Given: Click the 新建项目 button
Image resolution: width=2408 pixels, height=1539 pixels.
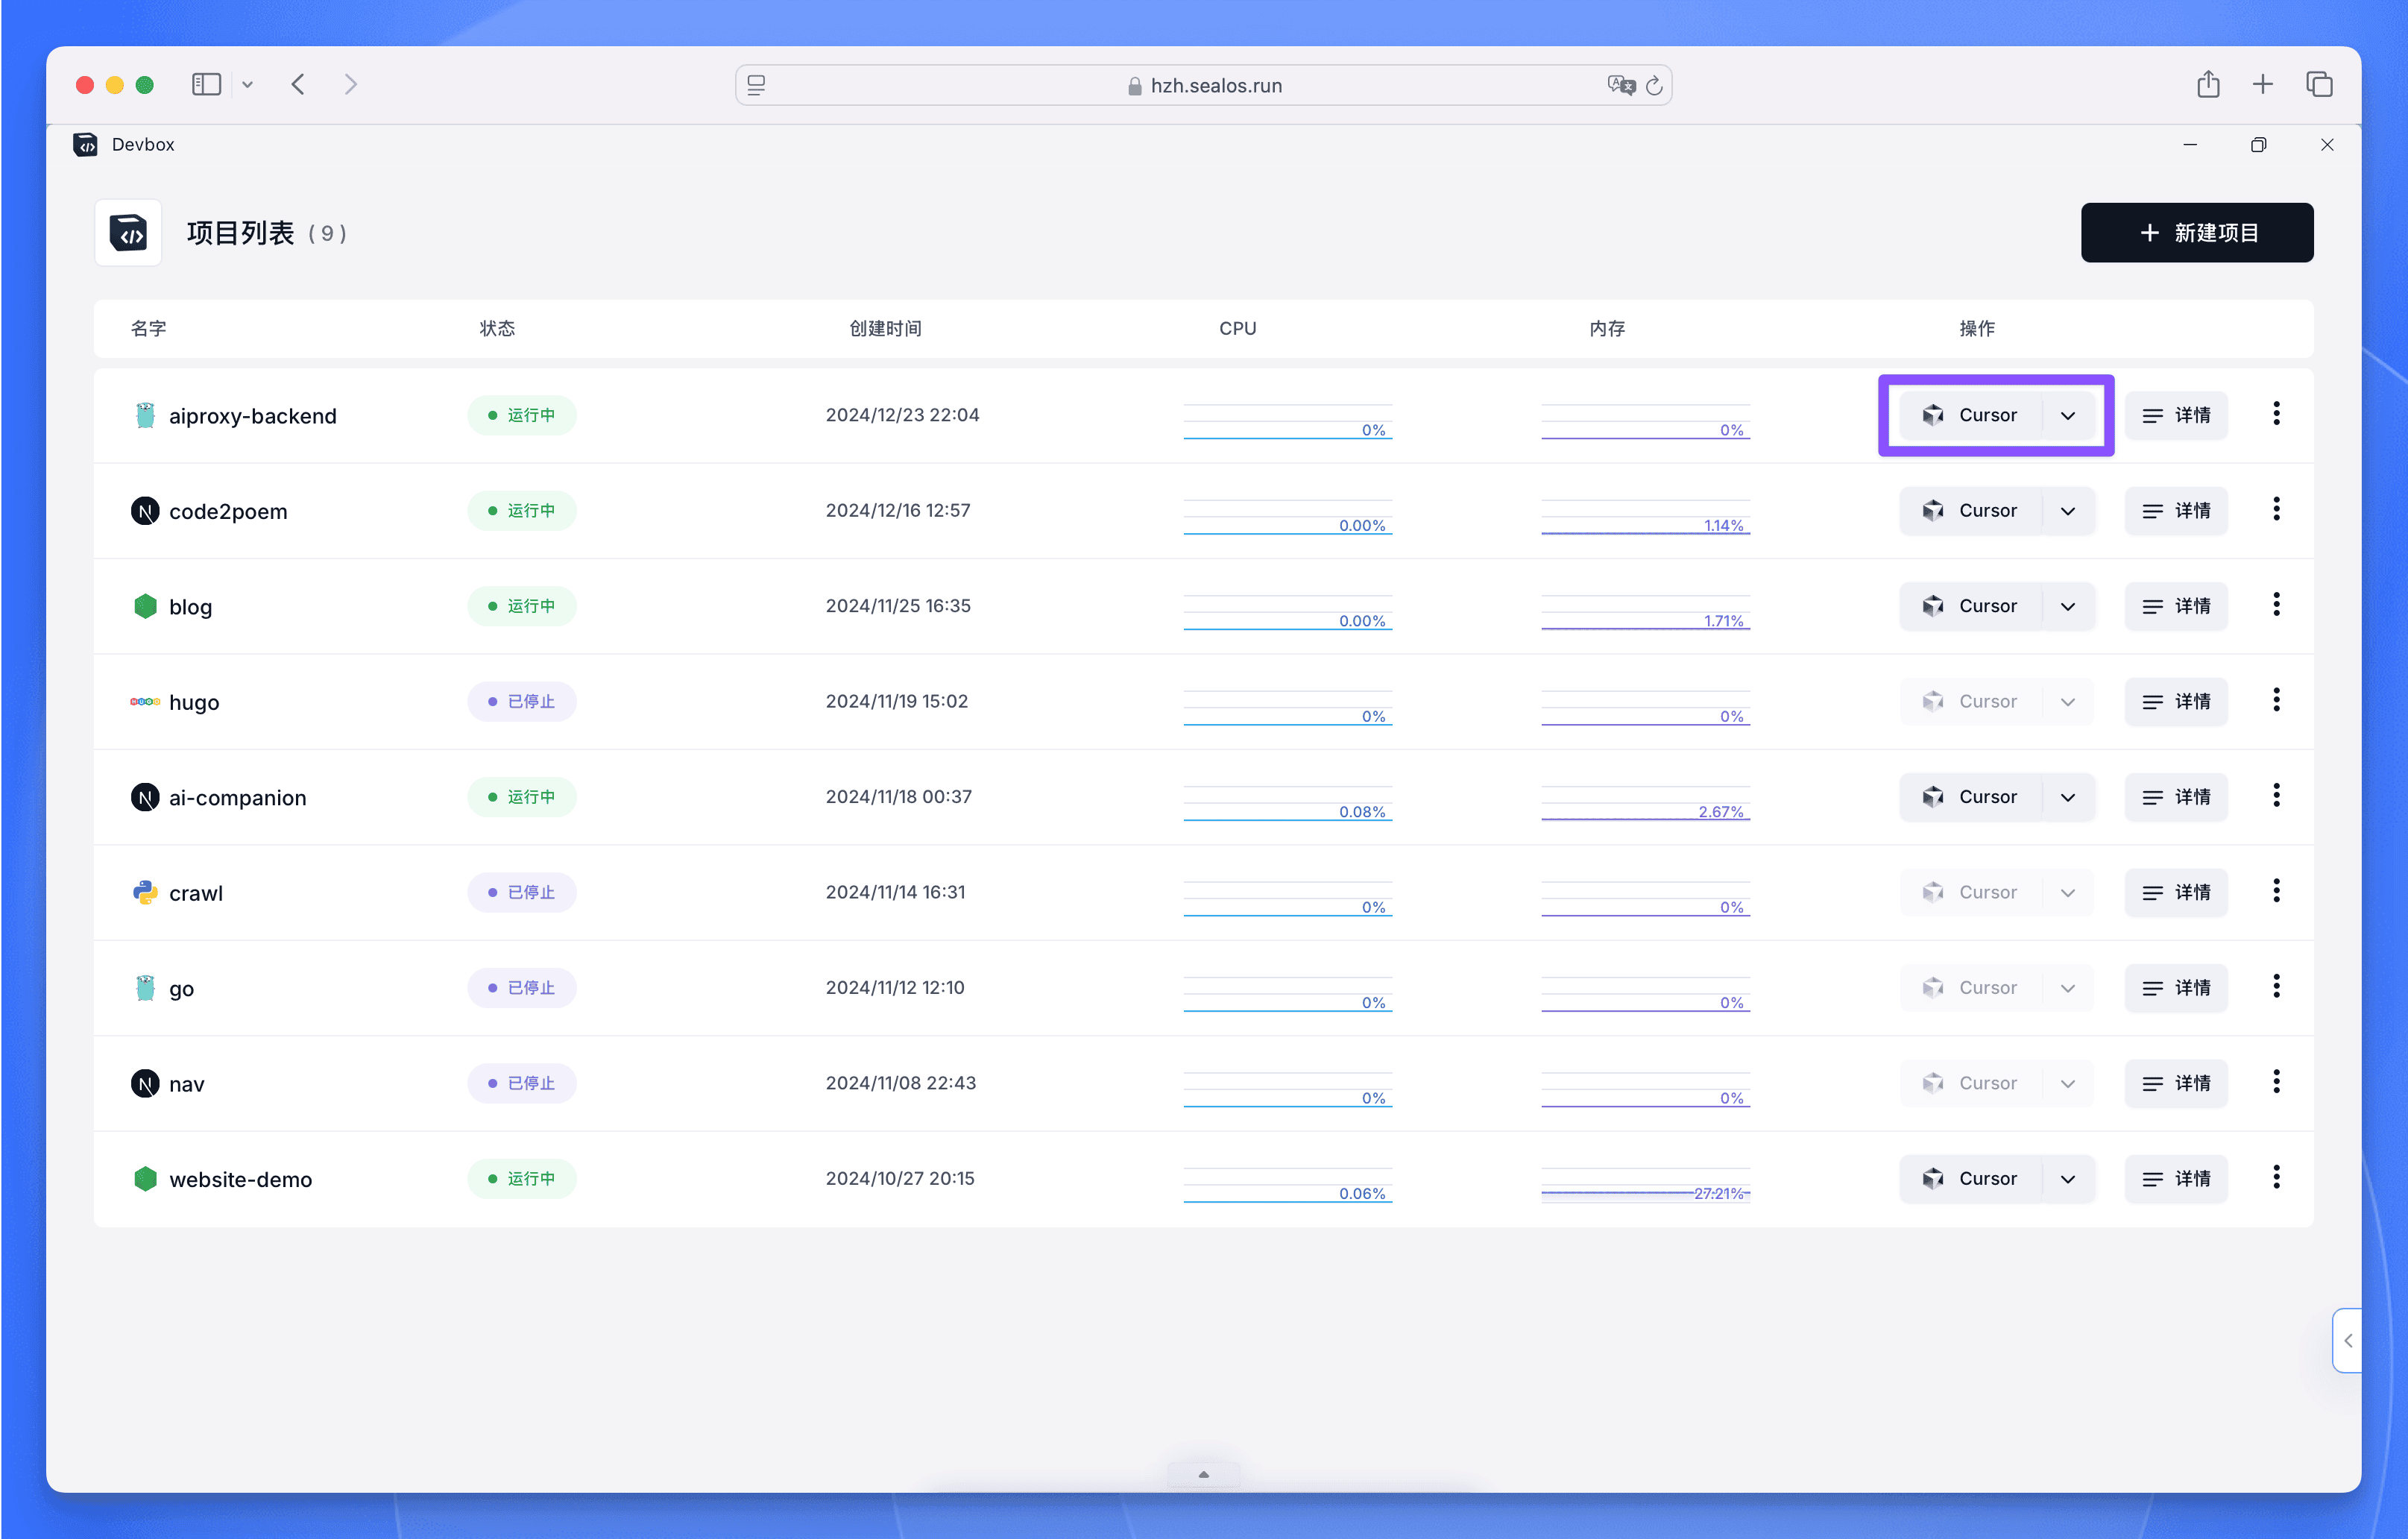Looking at the screenshot, I should (x=2196, y=233).
